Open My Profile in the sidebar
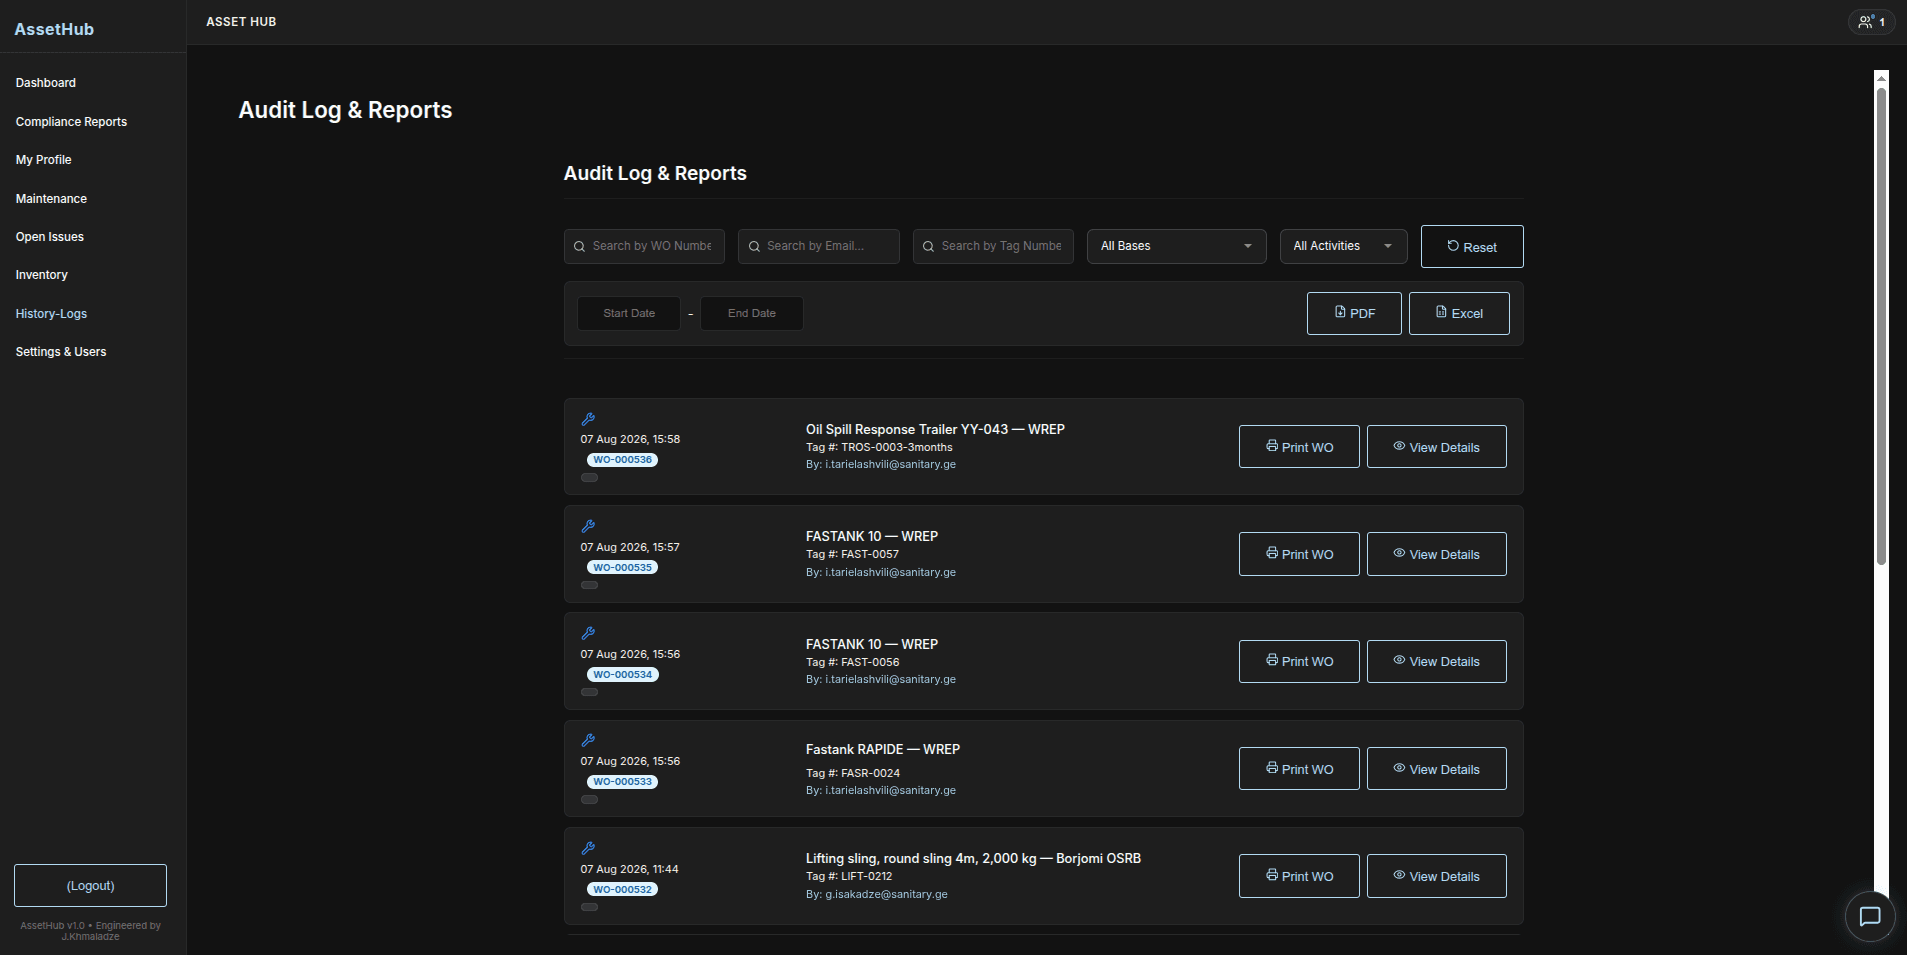 (x=43, y=160)
